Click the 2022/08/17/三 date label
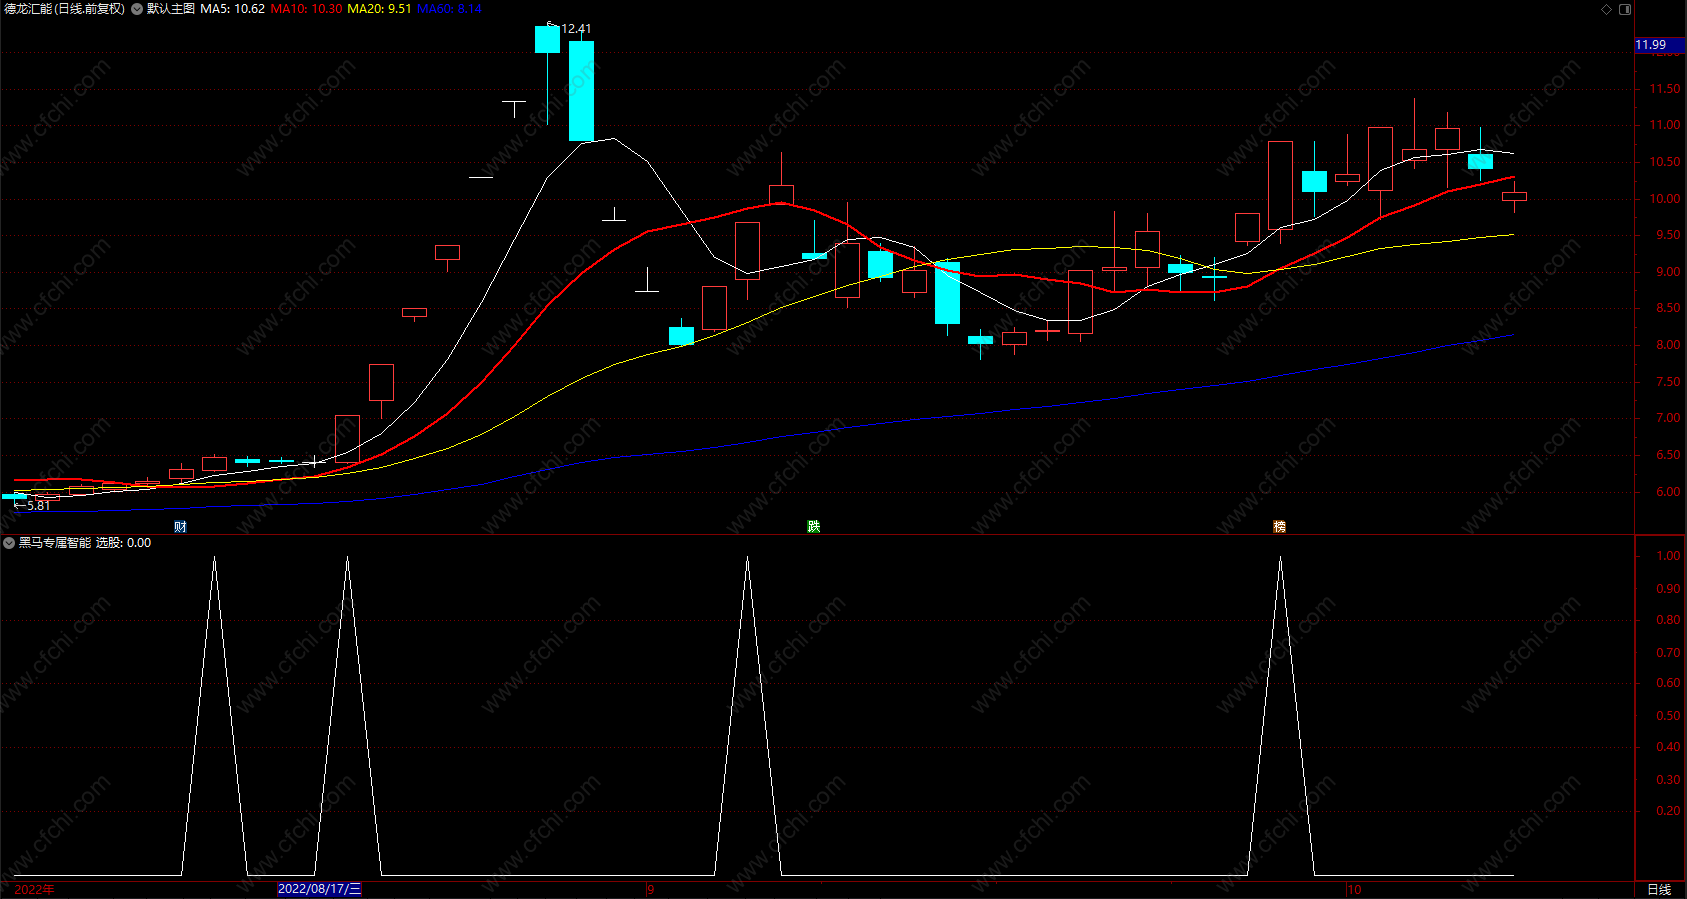1687x899 pixels. 319,889
